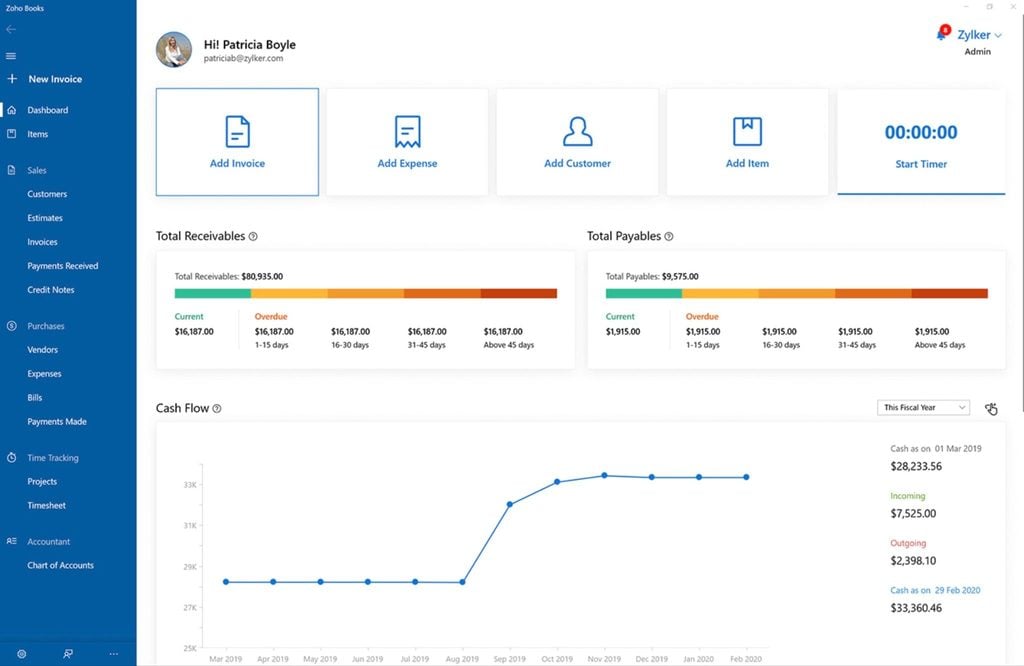This screenshot has width=1024, height=666.
Task: Click the Accountant section icon
Action: 11,541
